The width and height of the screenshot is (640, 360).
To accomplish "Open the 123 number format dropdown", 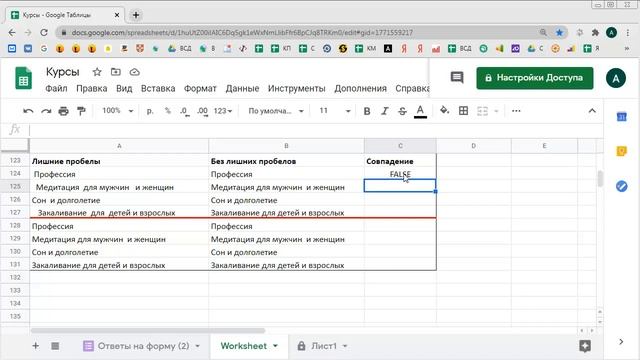I will 223,111.
